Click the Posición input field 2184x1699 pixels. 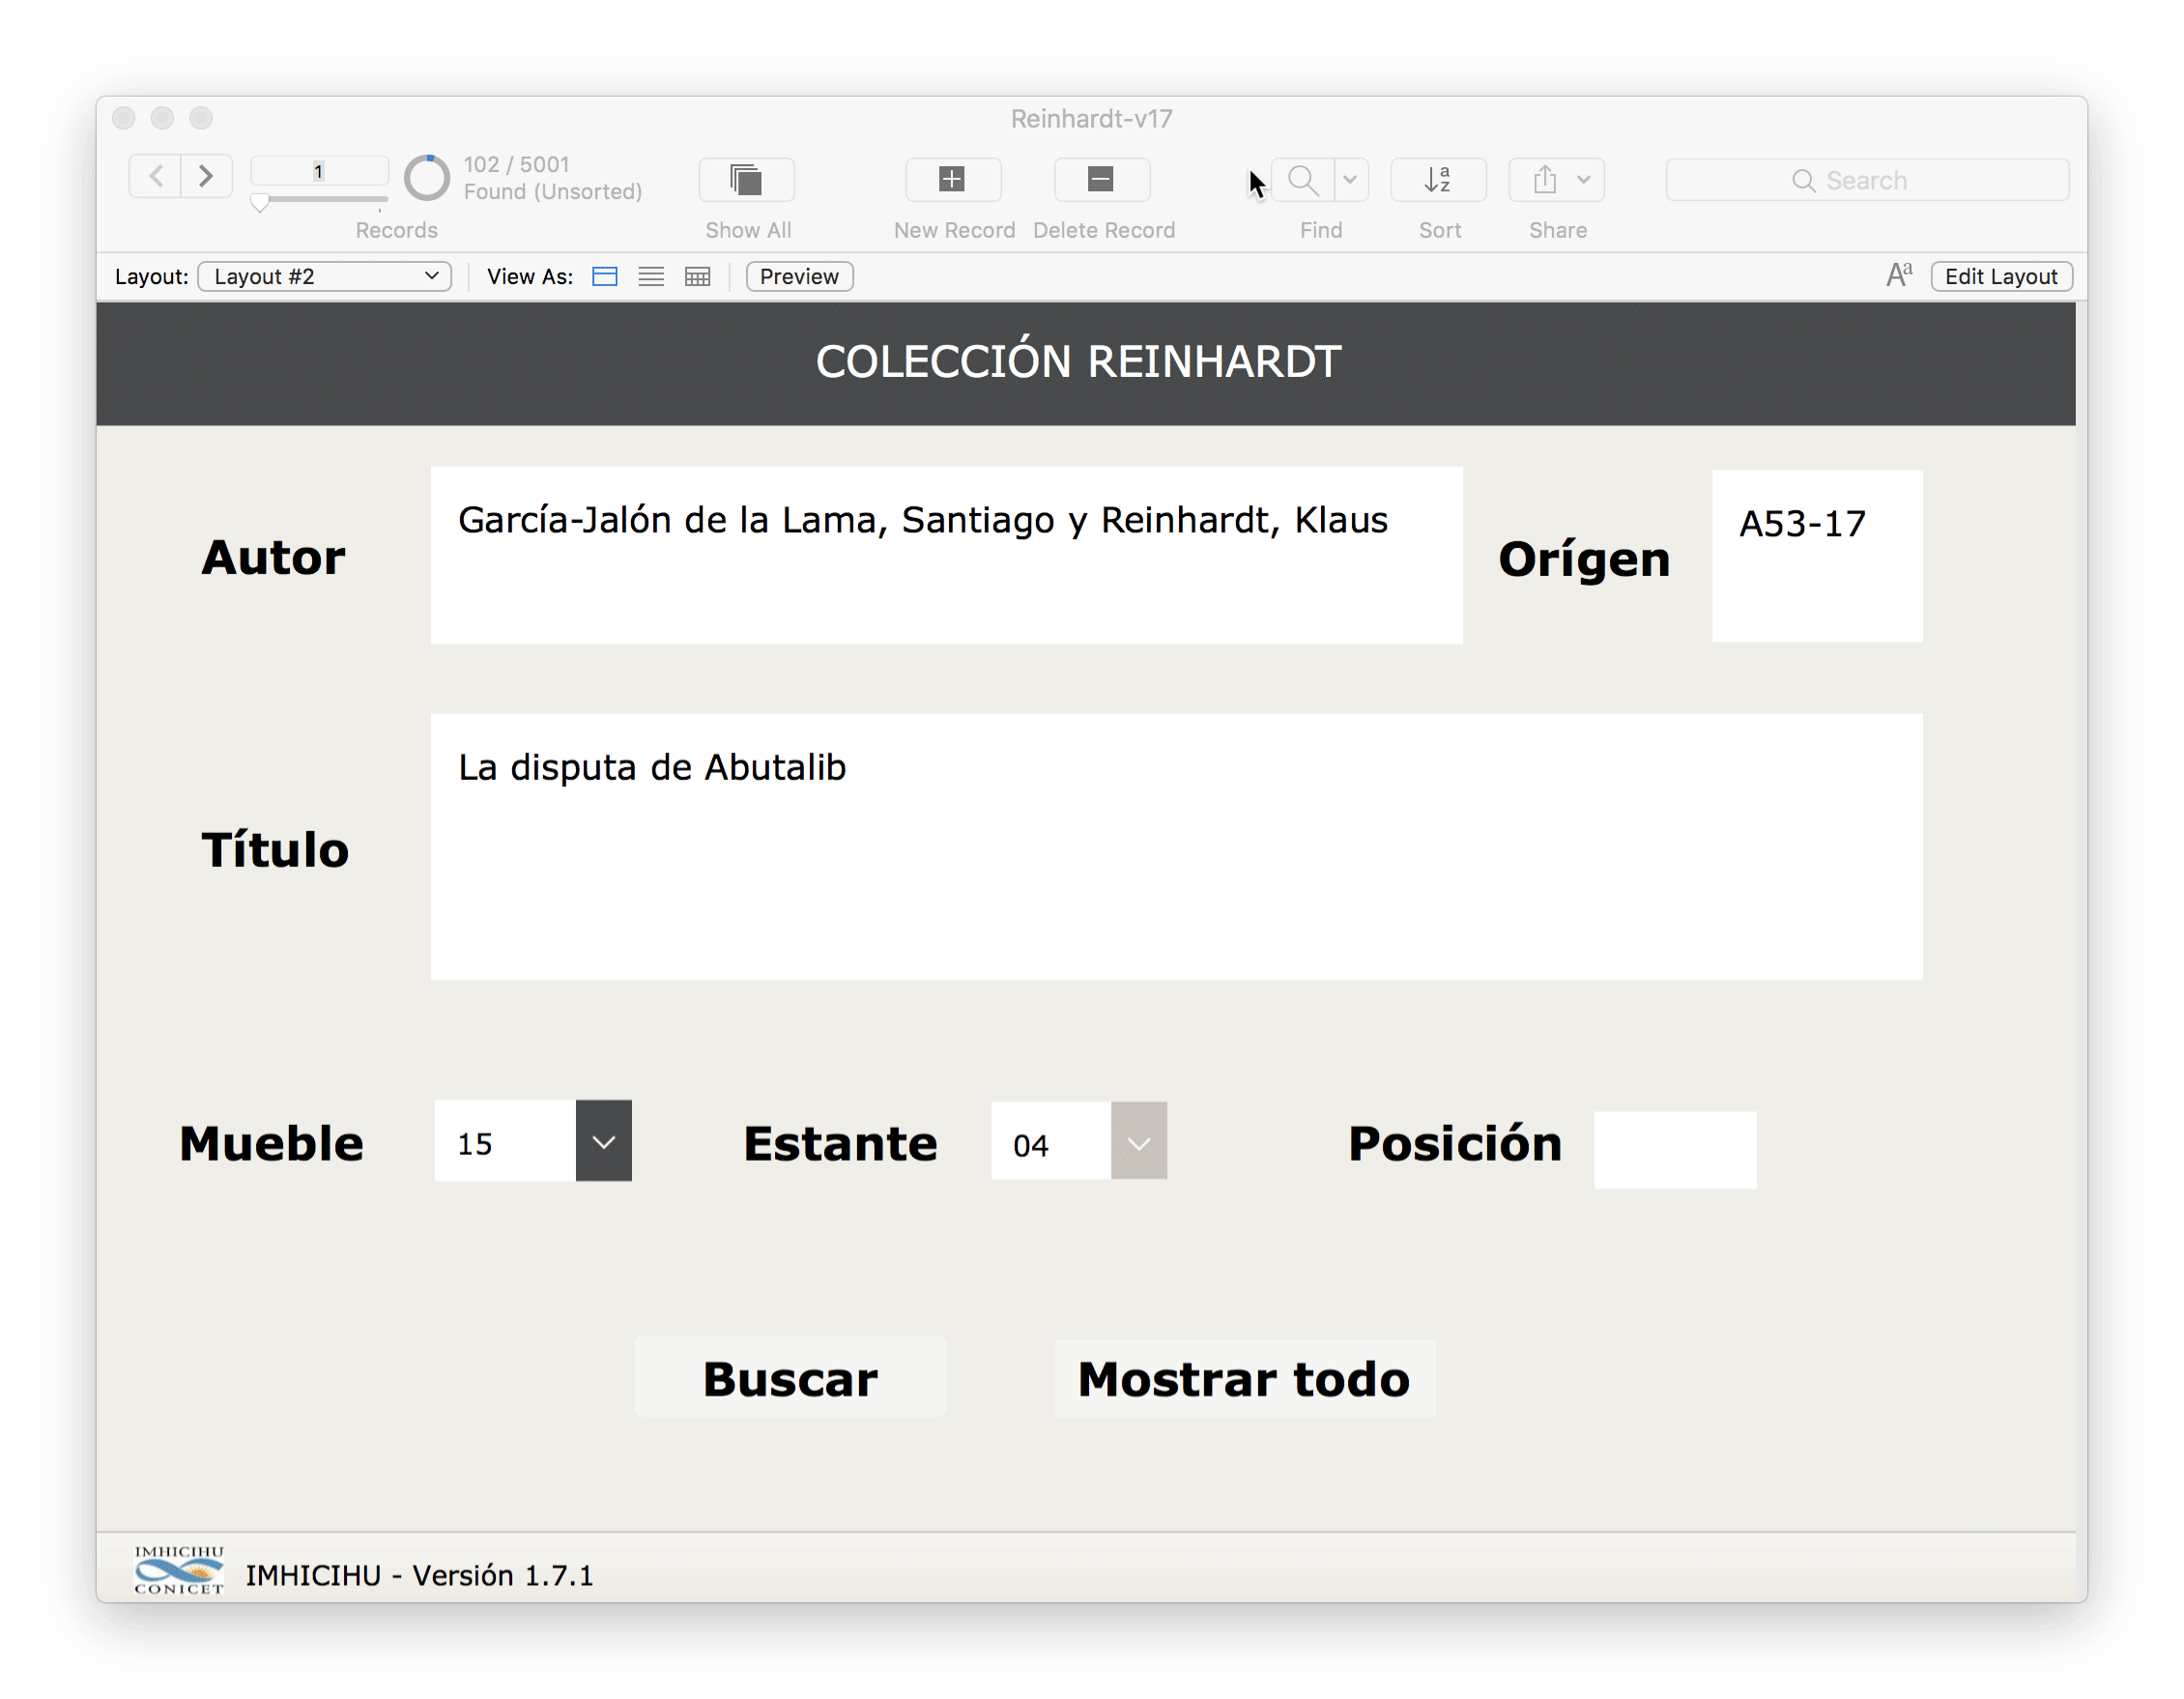tap(1675, 1150)
